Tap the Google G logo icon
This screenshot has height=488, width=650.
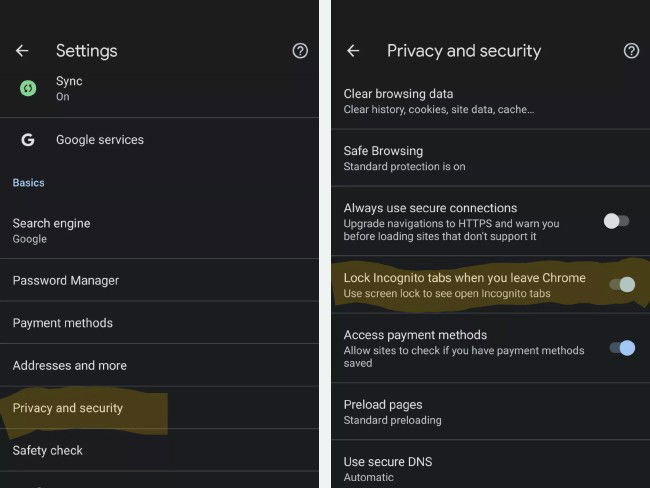click(28, 140)
